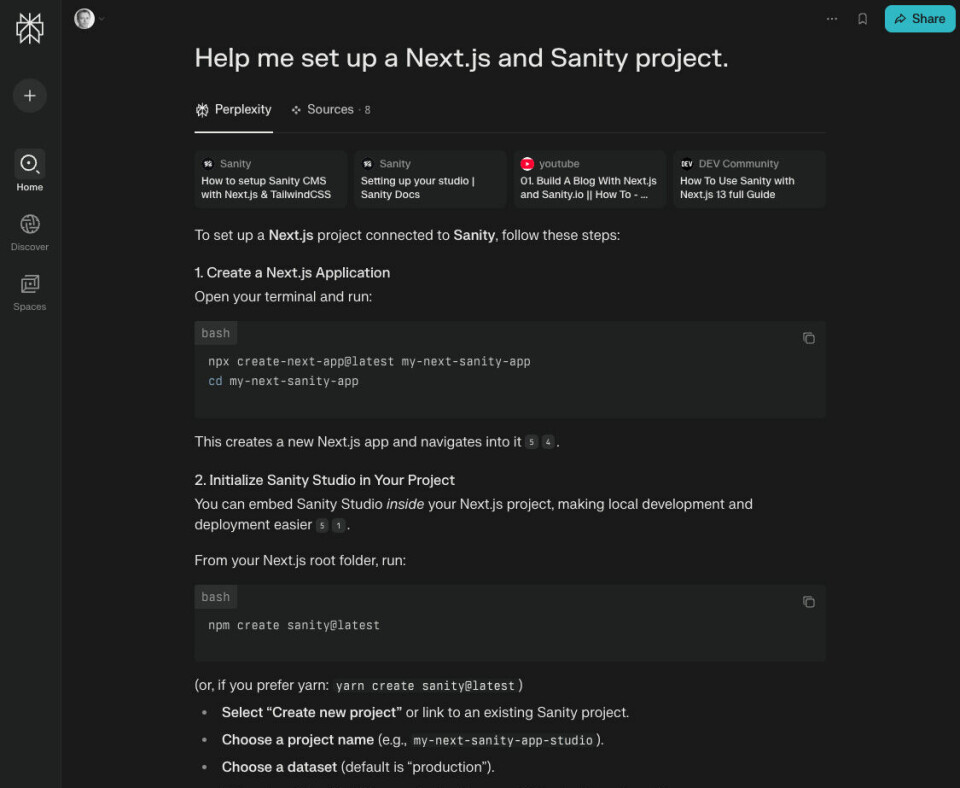Click 'npx create-next-app@latest my-next-sanity-app' code line
This screenshot has height=788, width=960.
tap(369, 362)
